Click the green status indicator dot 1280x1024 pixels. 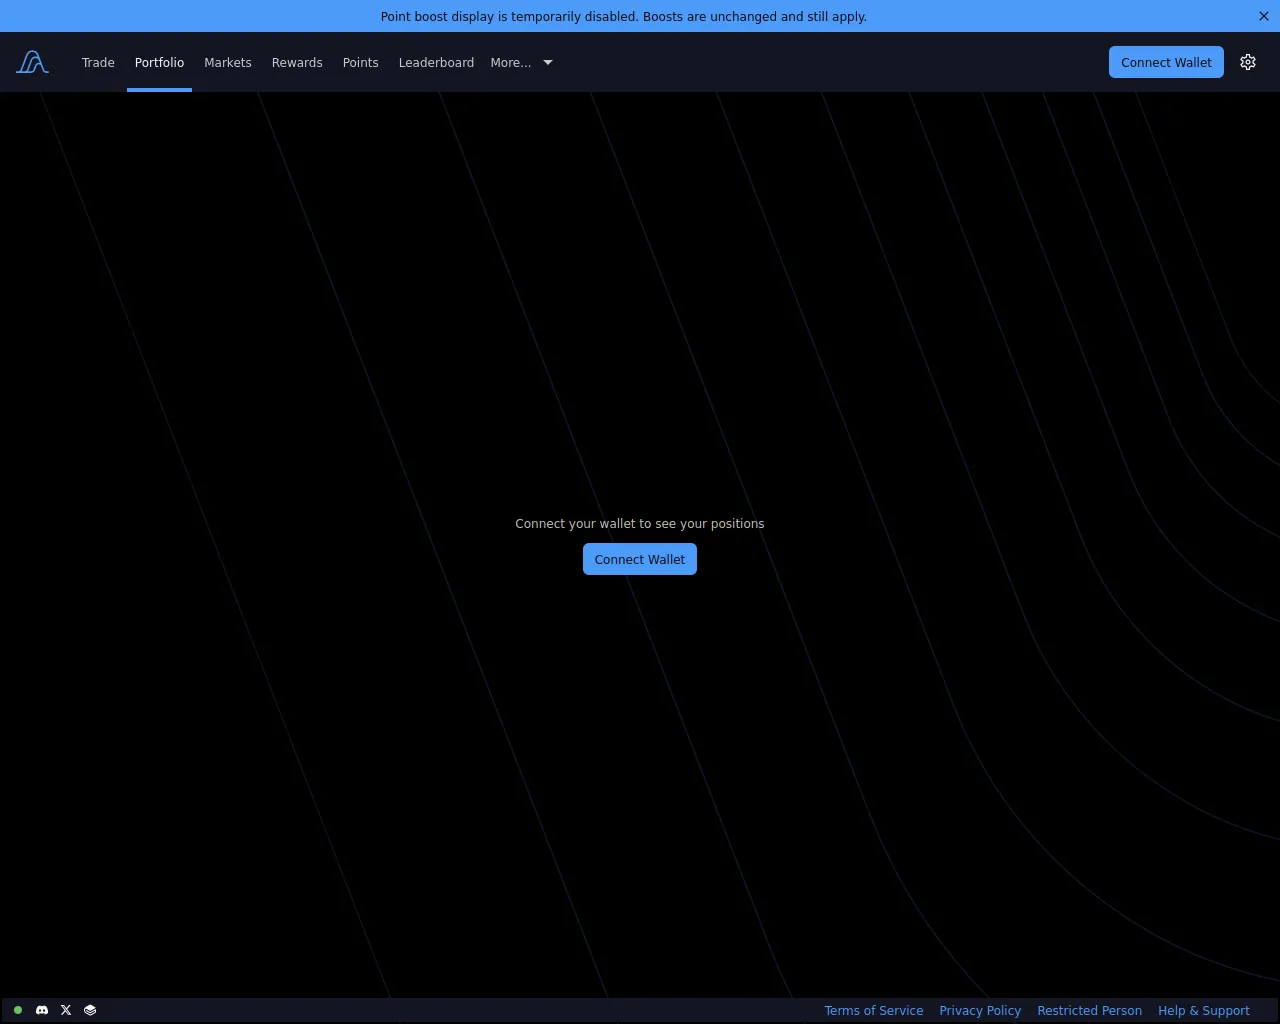coord(18,1010)
